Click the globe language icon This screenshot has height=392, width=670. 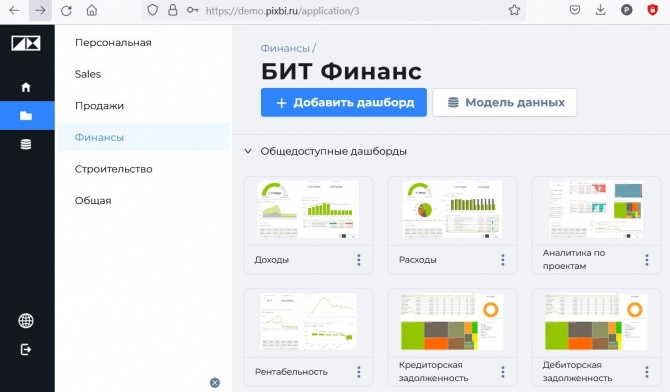click(x=26, y=321)
